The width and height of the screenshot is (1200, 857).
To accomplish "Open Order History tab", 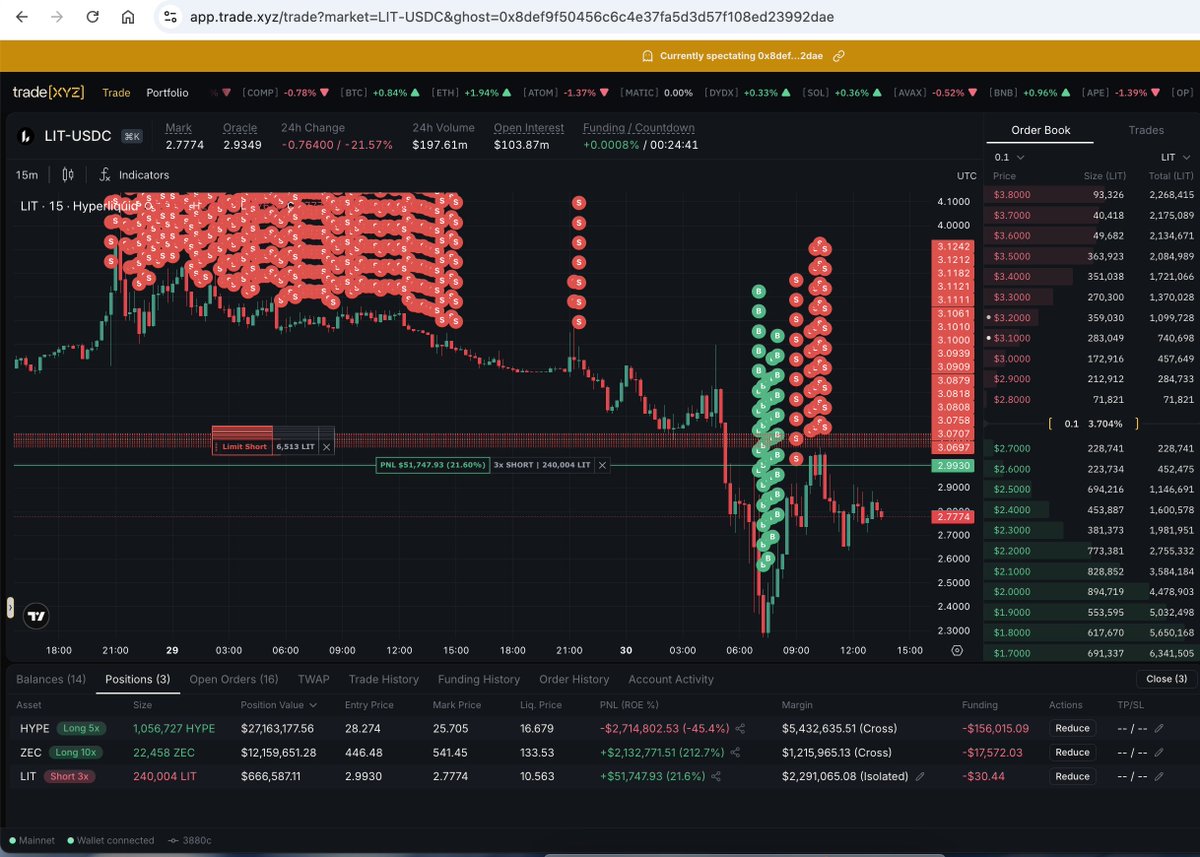I will [x=574, y=679].
